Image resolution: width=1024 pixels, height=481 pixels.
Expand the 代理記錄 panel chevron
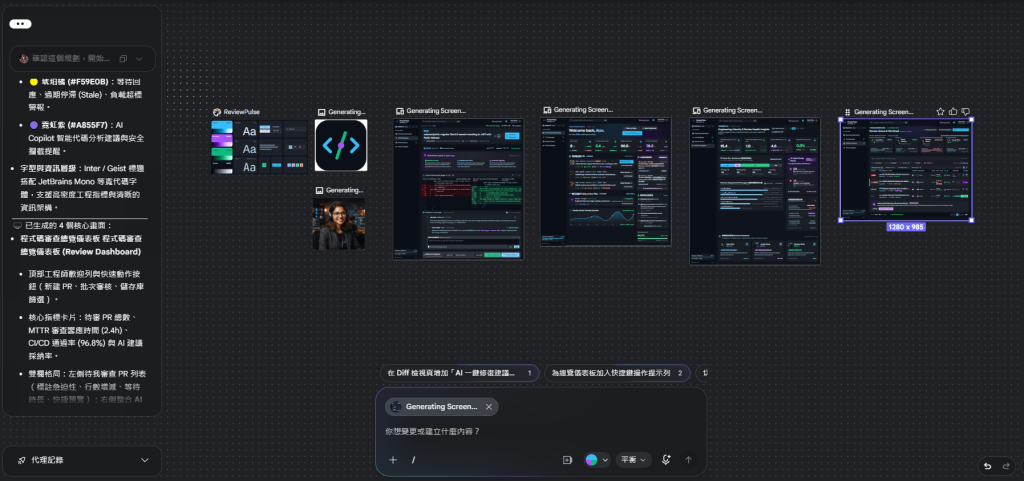(145, 460)
